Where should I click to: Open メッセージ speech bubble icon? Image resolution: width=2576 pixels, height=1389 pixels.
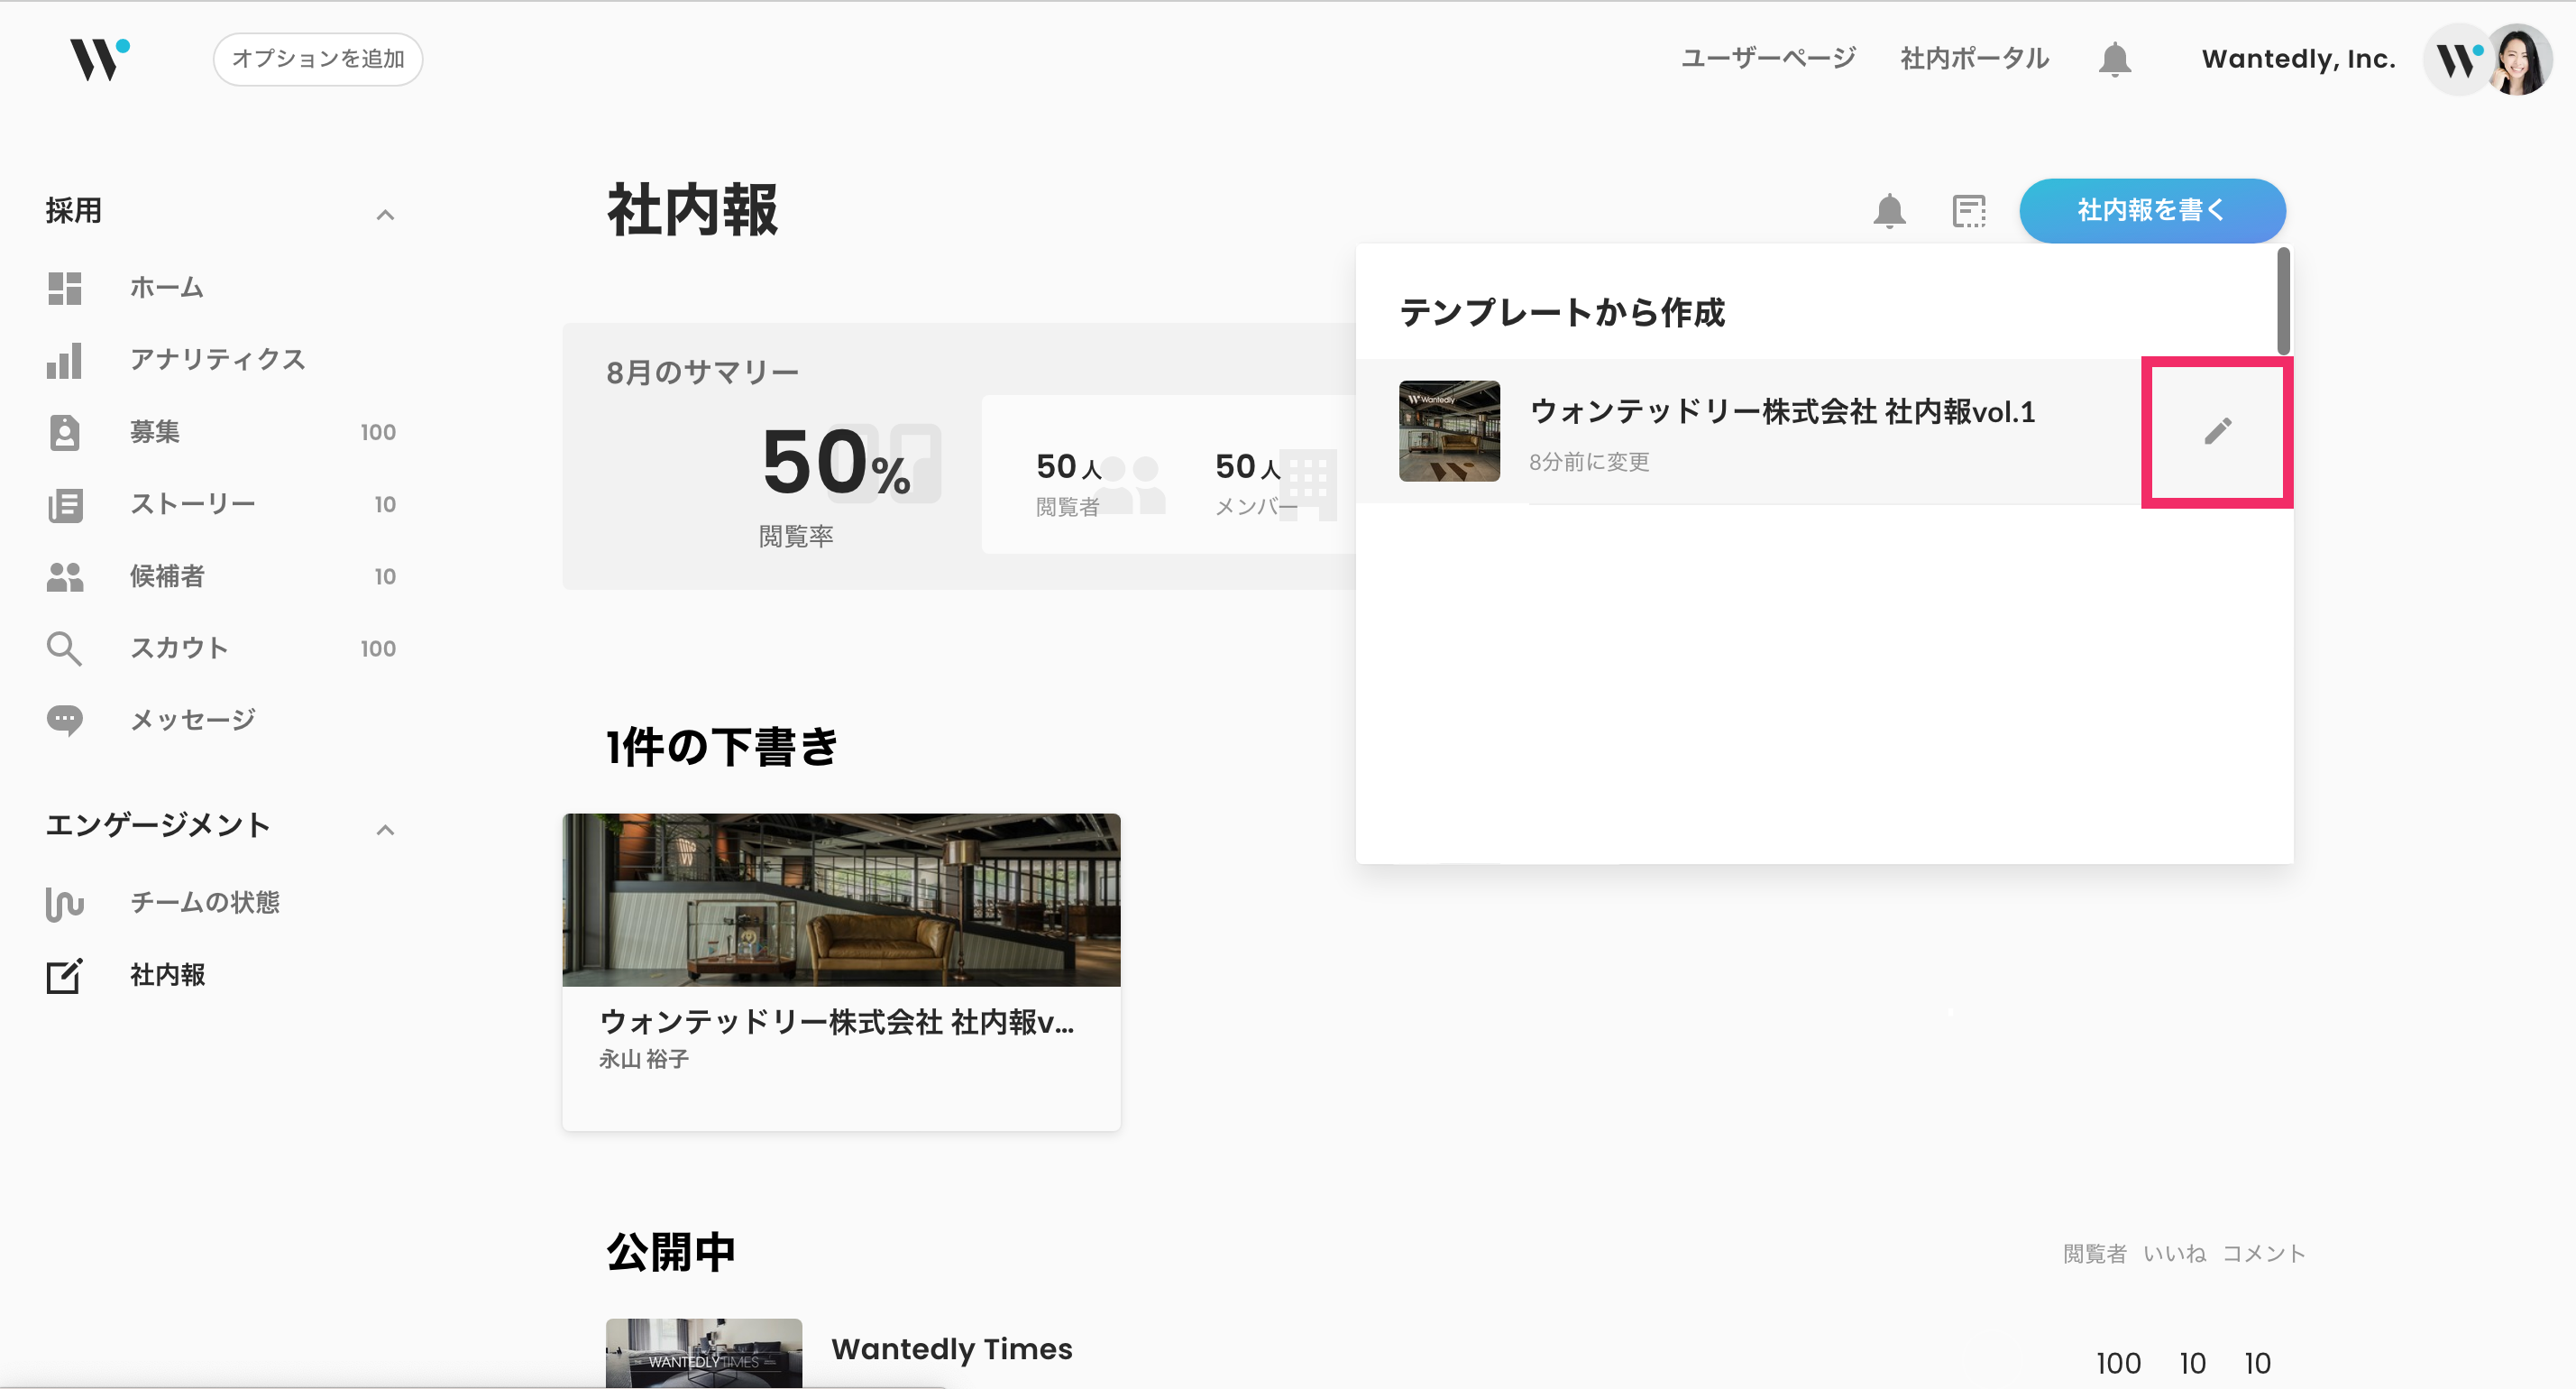pos(64,720)
